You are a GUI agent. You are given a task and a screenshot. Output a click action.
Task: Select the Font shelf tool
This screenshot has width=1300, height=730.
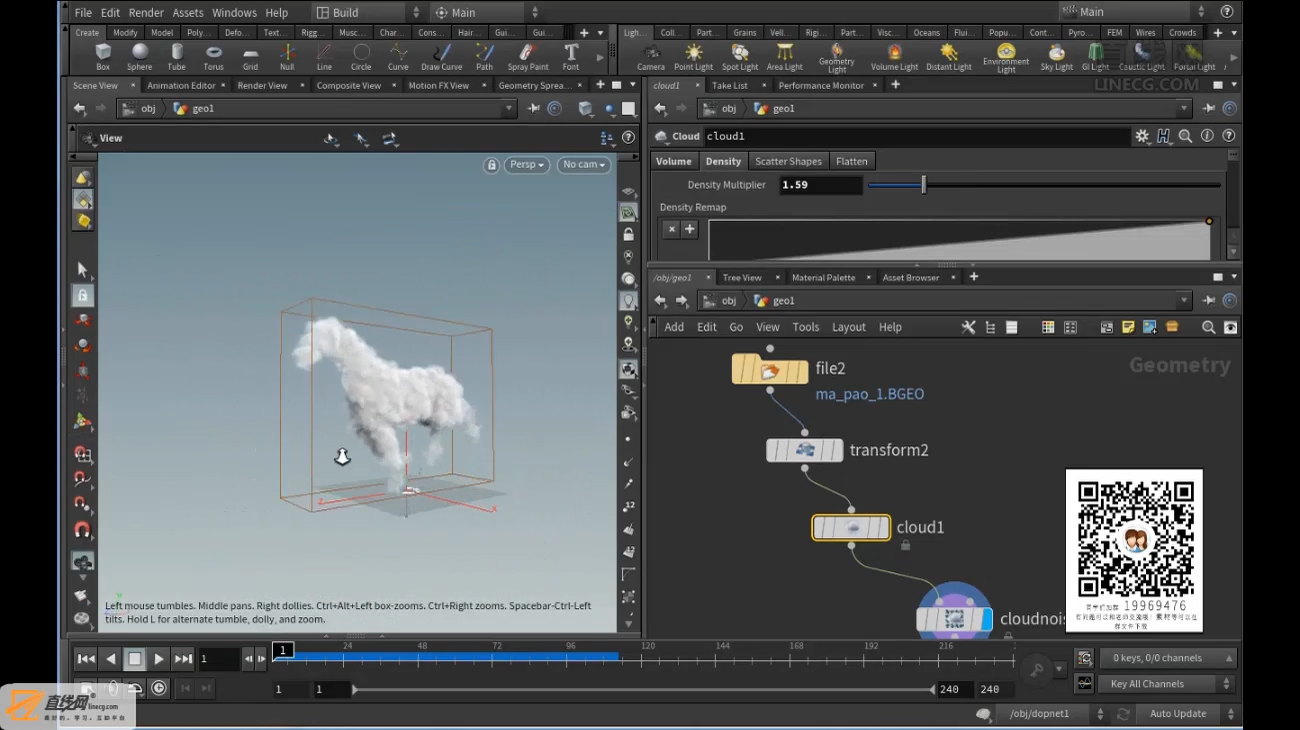point(571,57)
